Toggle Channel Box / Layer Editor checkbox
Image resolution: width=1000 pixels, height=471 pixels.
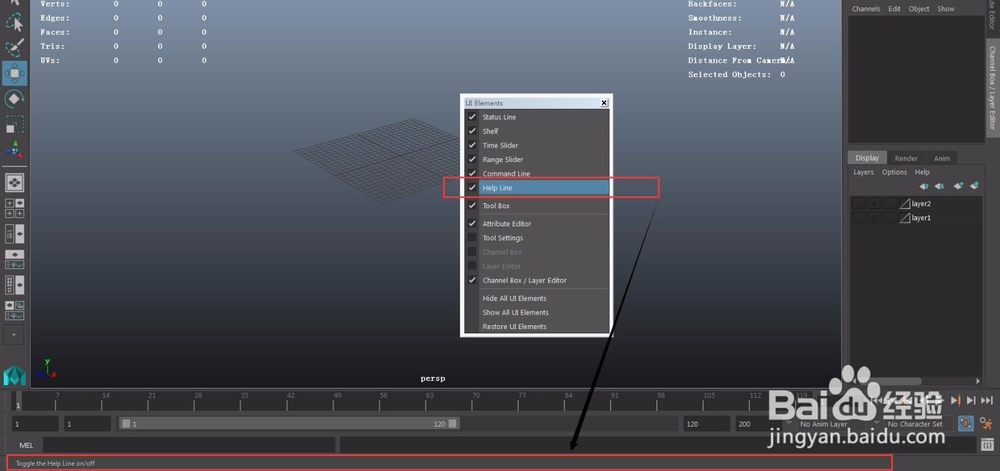point(472,280)
